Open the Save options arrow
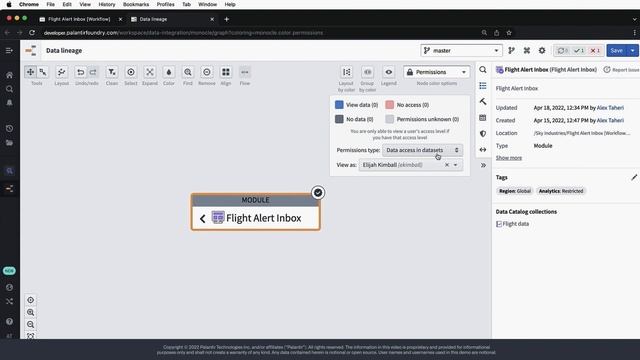 (x=633, y=51)
